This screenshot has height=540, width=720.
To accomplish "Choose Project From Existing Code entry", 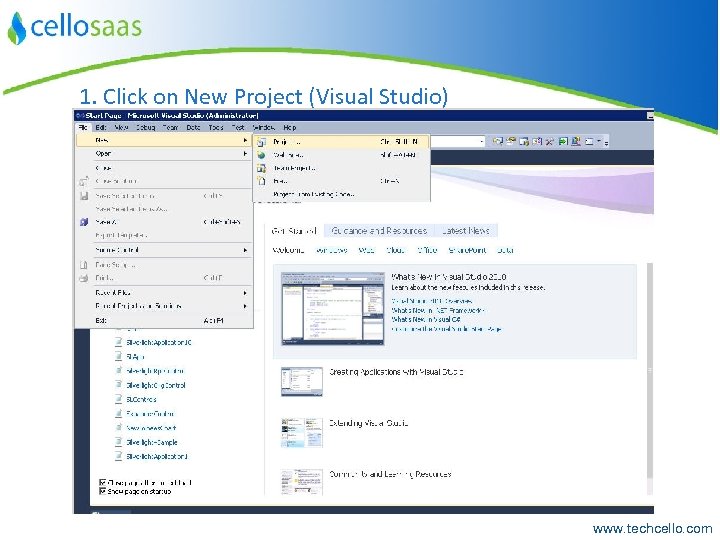I will 342,194.
